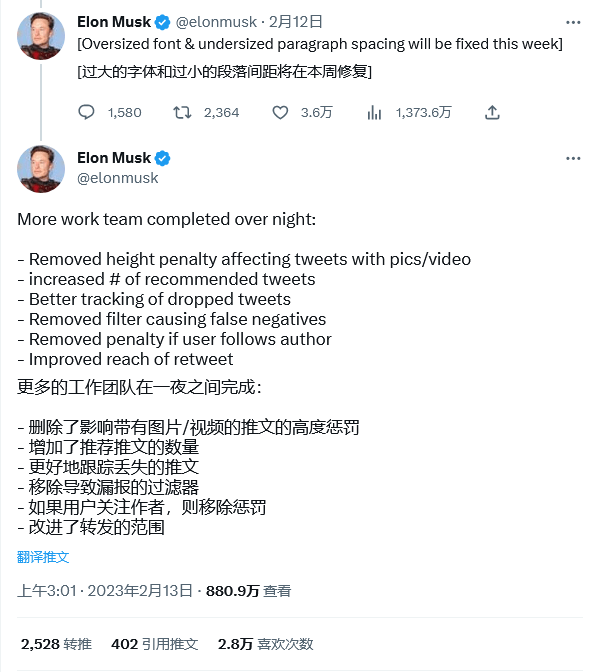This screenshot has width=598, height=672.
Task: Click the 880.9万 查看 view count
Action: point(248,591)
